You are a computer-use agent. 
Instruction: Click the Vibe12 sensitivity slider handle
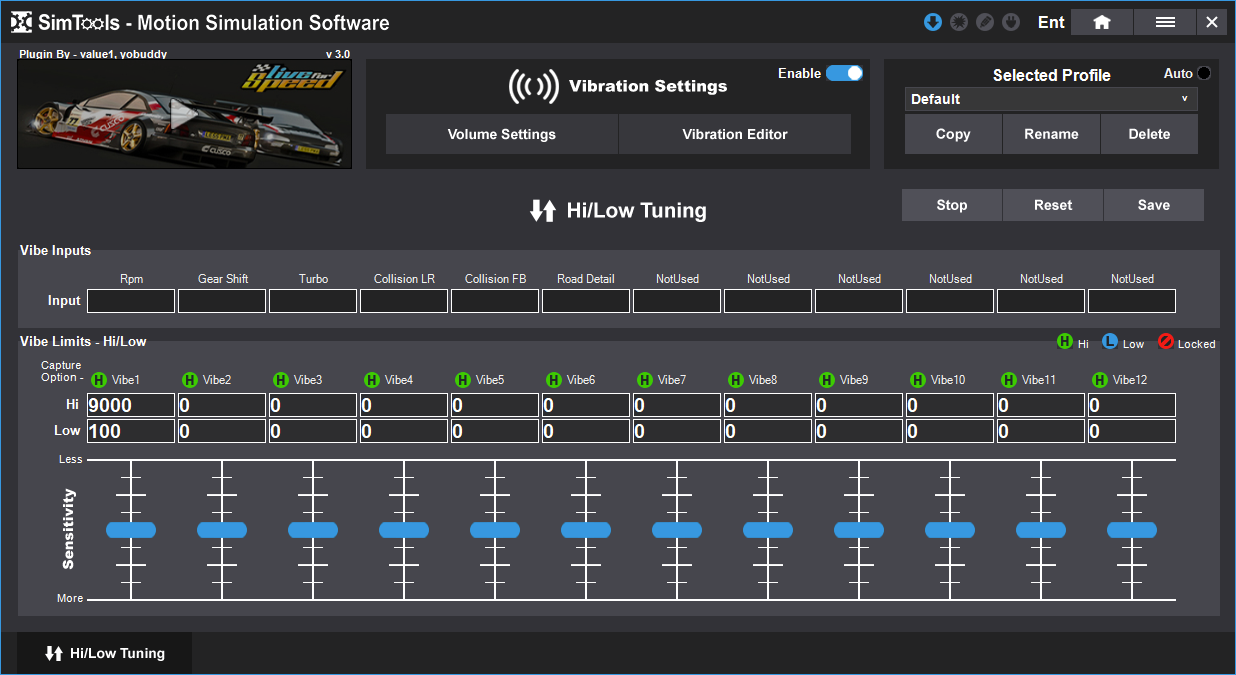[1132, 530]
